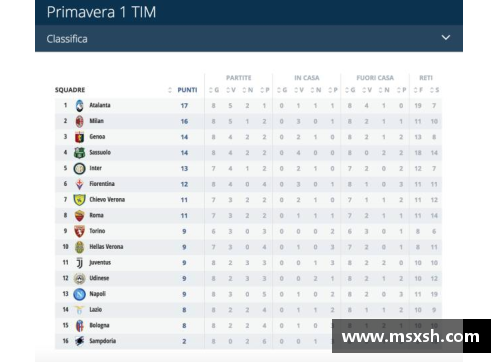Click the Atalanta team crest

(79, 106)
